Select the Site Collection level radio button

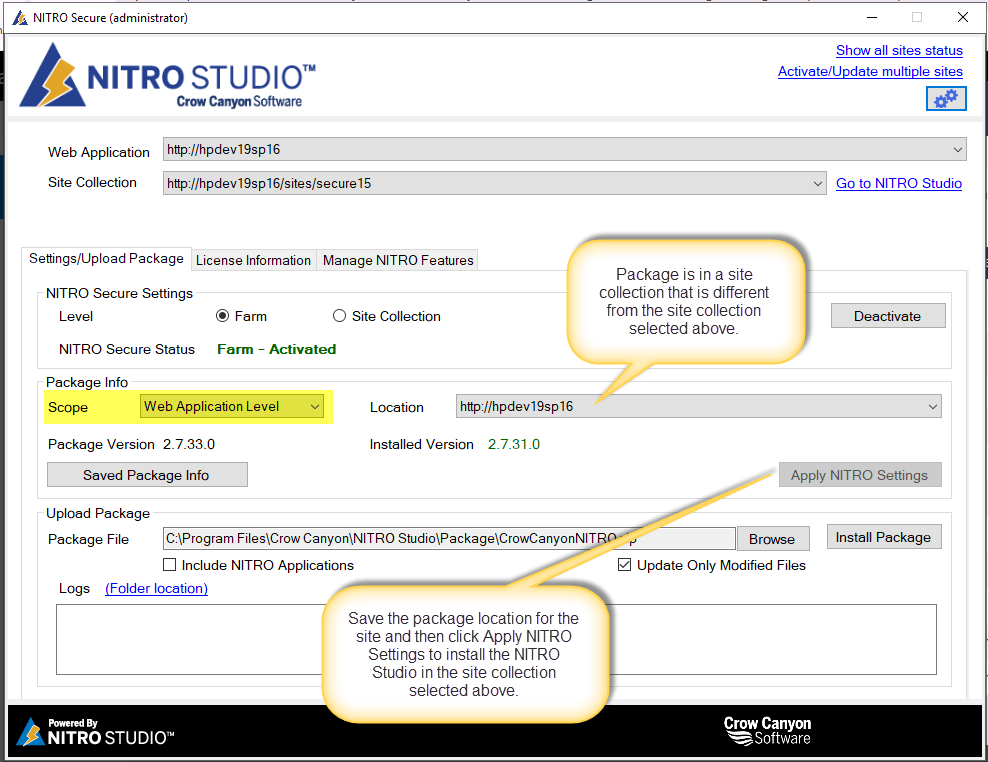click(339, 316)
